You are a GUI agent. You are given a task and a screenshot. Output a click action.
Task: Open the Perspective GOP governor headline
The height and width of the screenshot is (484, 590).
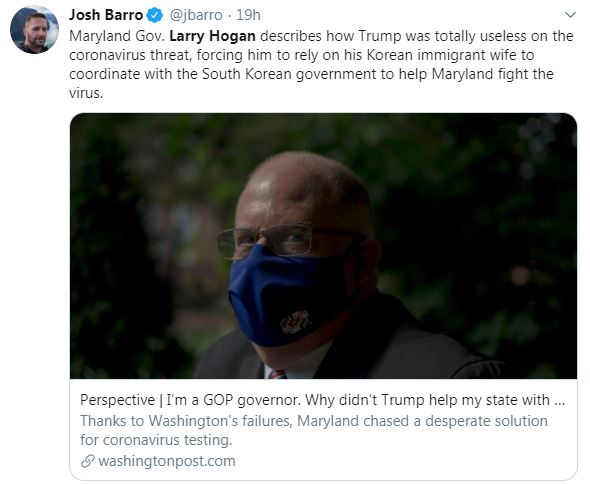322,400
